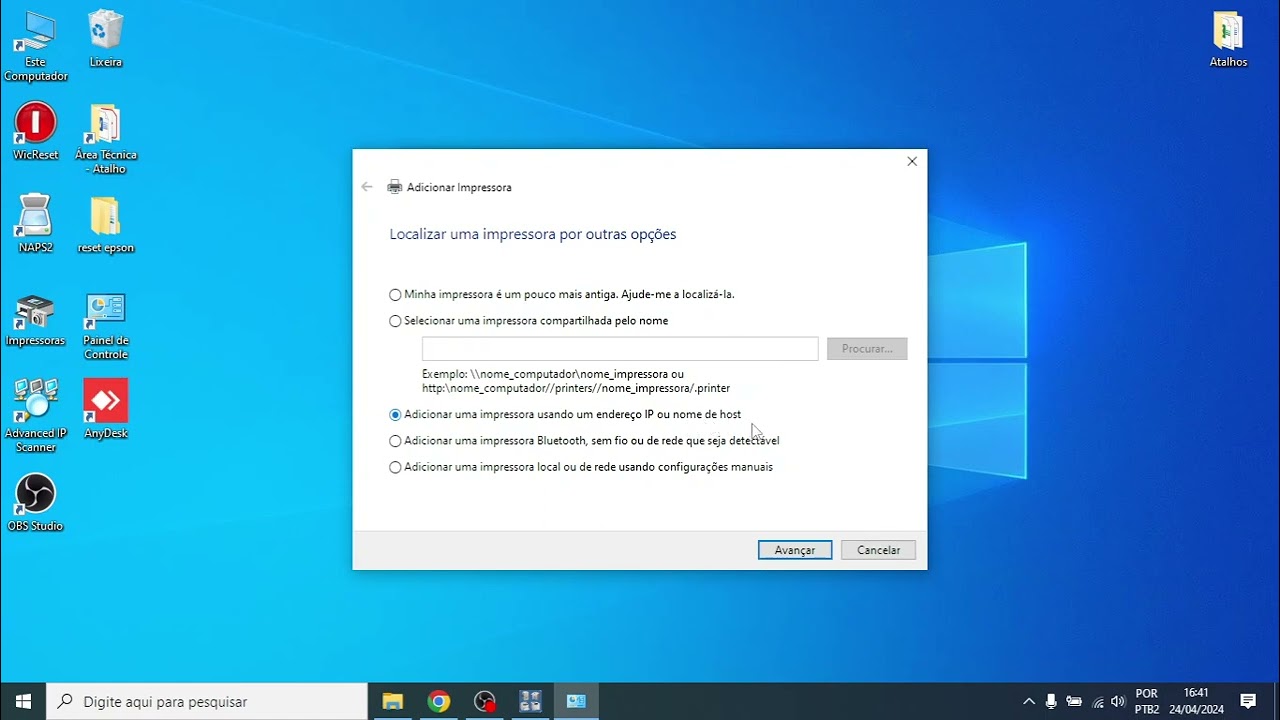Click the taskbar search box
1280x720 pixels.
(x=208, y=701)
